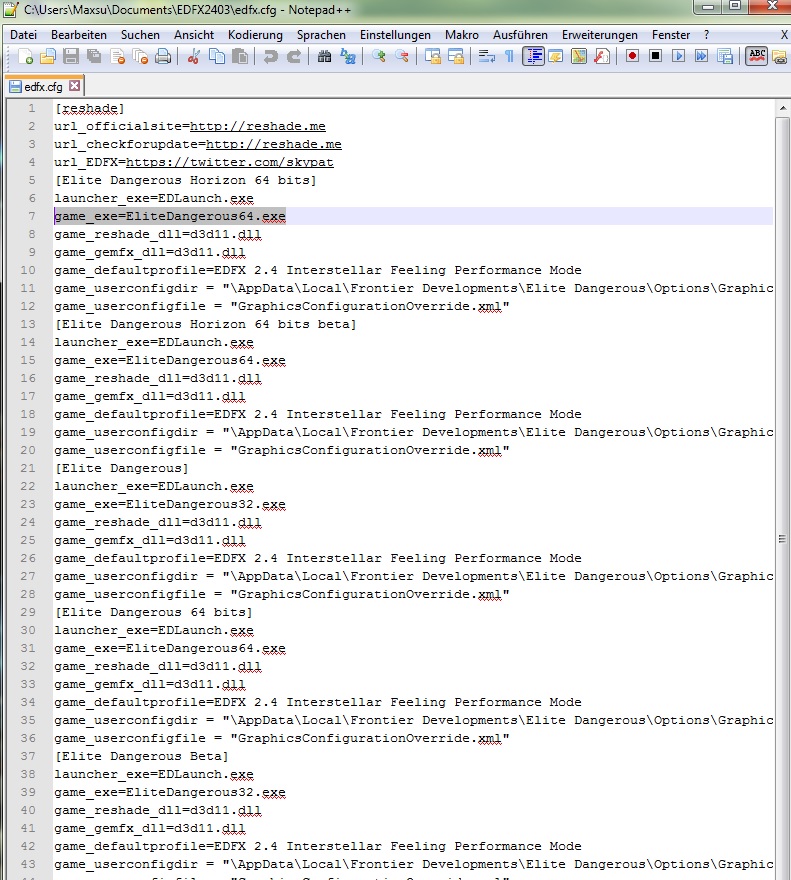Image resolution: width=791 pixels, height=880 pixels.
Task: Toggle synchronized vertical scrolling
Action: point(433,56)
